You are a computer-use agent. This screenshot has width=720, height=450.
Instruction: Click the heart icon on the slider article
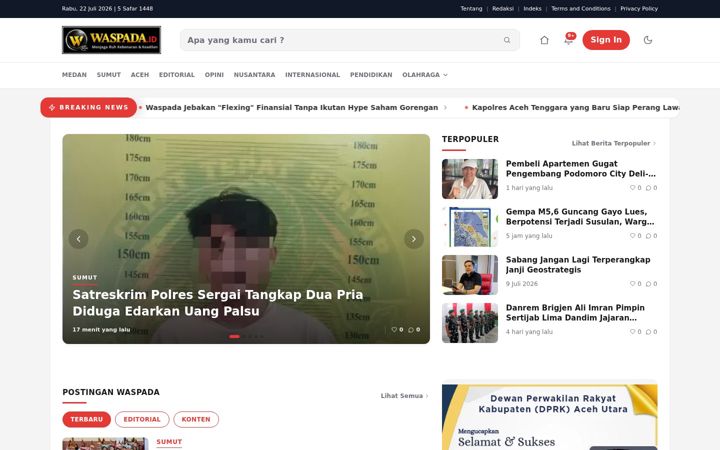pyautogui.click(x=394, y=330)
